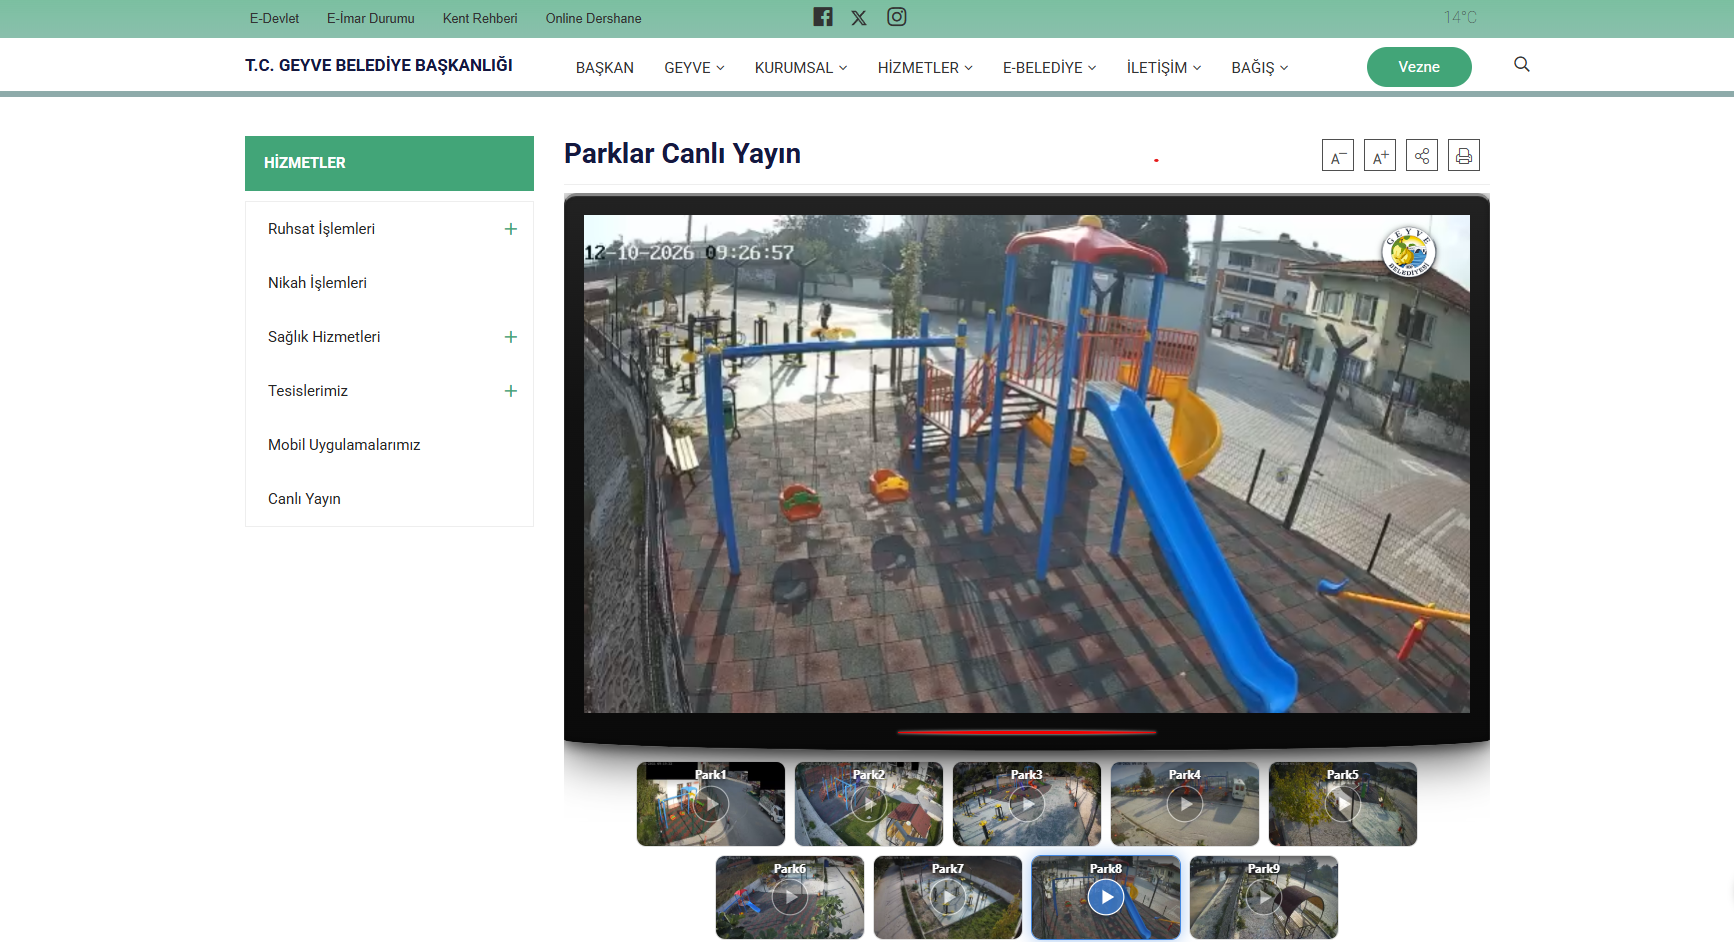
Task: Select Canlı Yayın in sidebar
Action: [304, 499]
